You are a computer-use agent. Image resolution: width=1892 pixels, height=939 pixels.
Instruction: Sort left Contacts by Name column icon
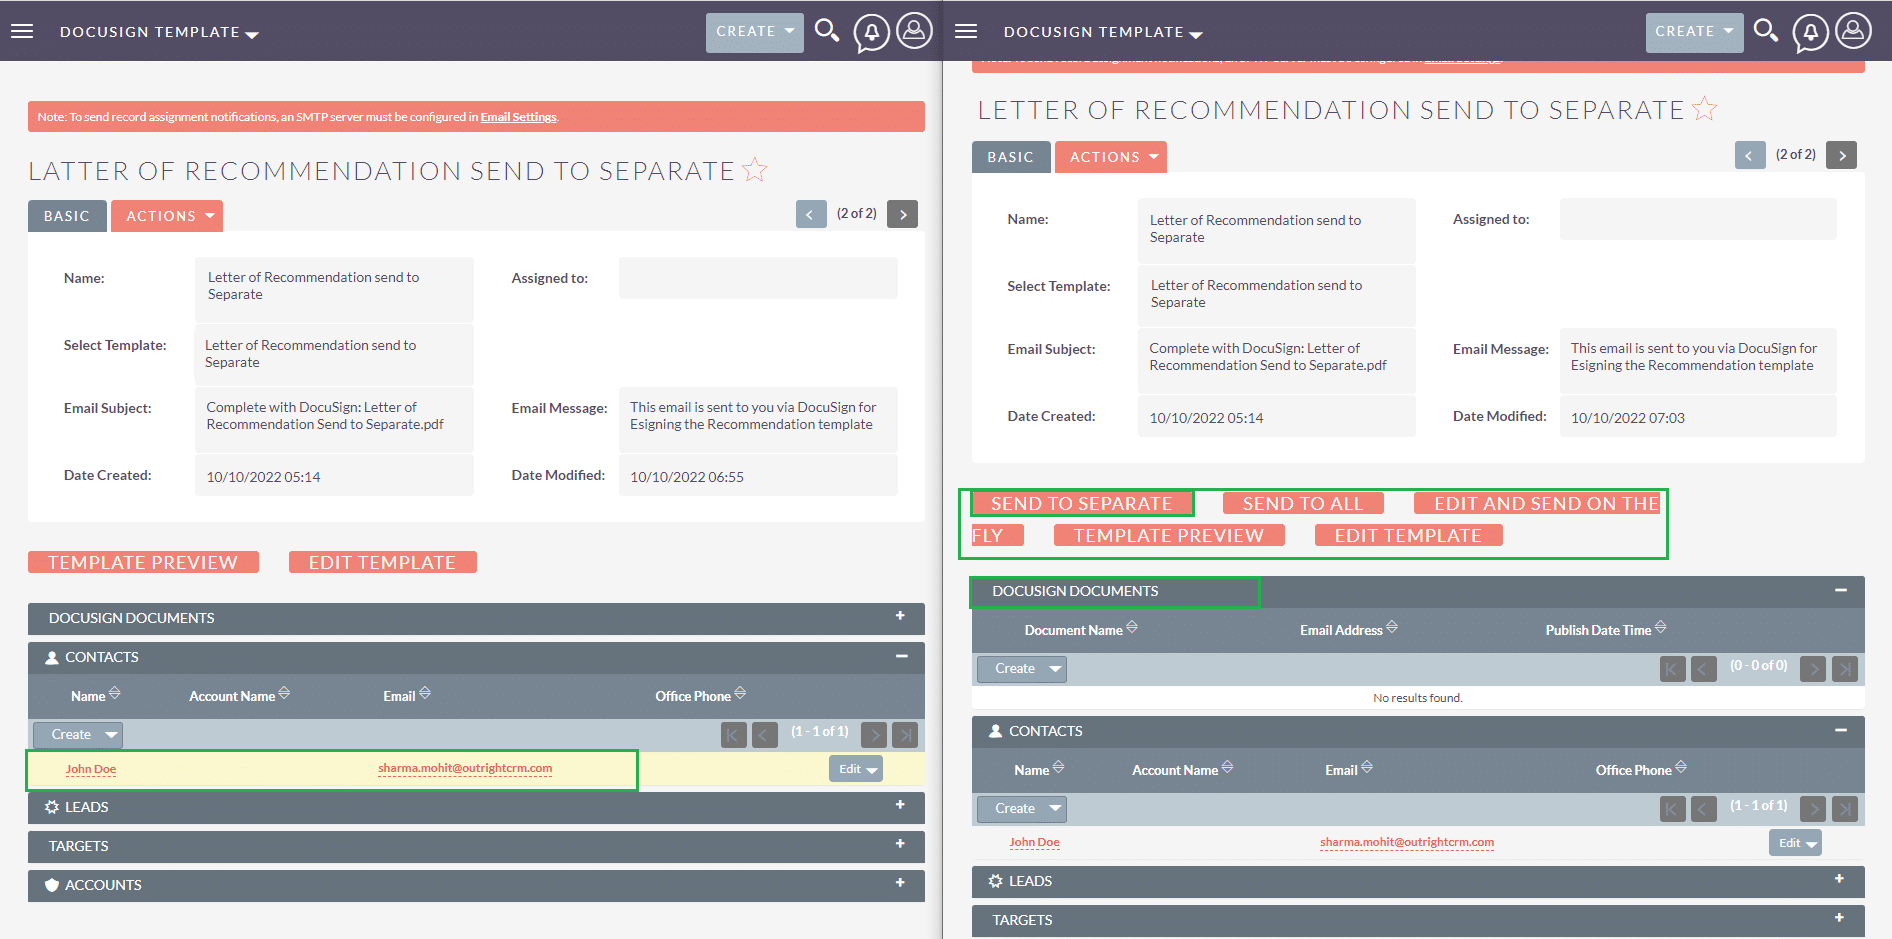115,693
